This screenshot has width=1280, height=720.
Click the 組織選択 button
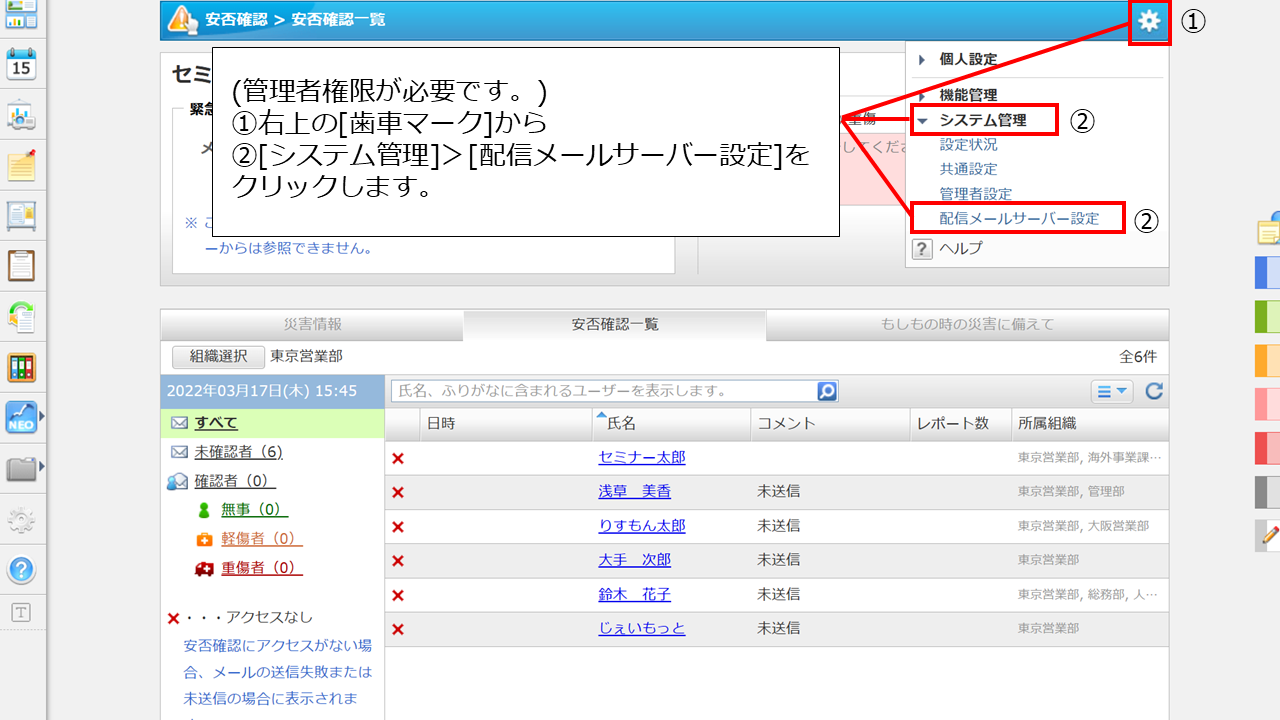[x=218, y=356]
